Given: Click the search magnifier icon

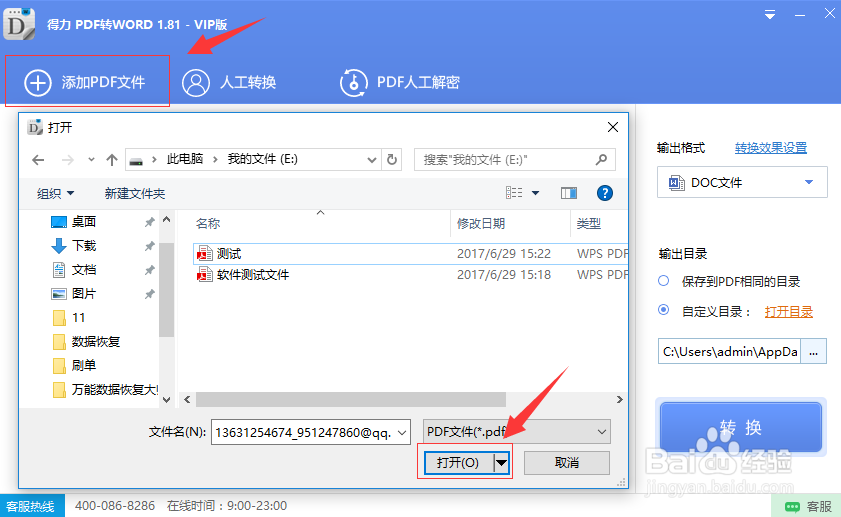Looking at the screenshot, I should point(601,159).
